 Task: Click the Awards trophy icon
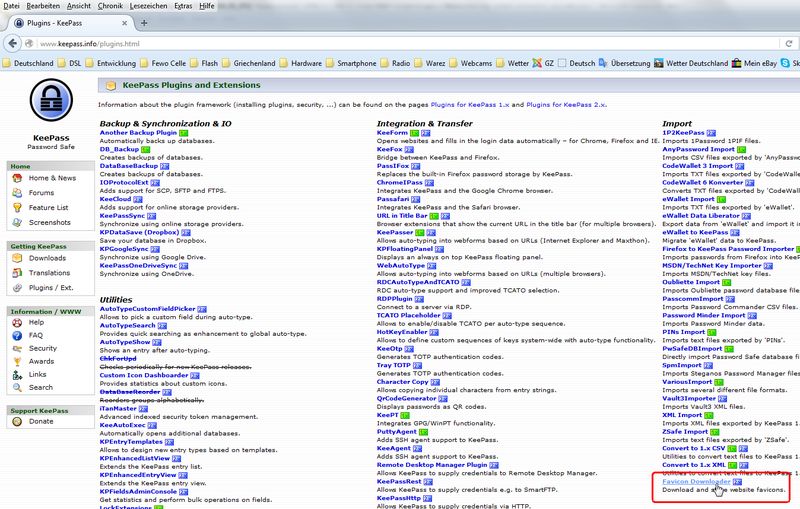pos(17,361)
